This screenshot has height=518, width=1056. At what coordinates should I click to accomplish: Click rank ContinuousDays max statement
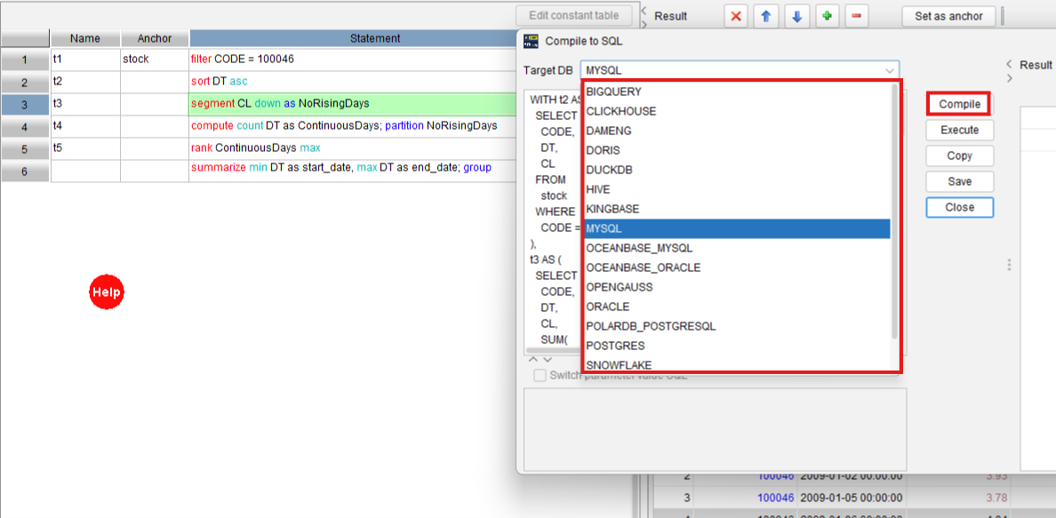pyautogui.click(x=353, y=148)
